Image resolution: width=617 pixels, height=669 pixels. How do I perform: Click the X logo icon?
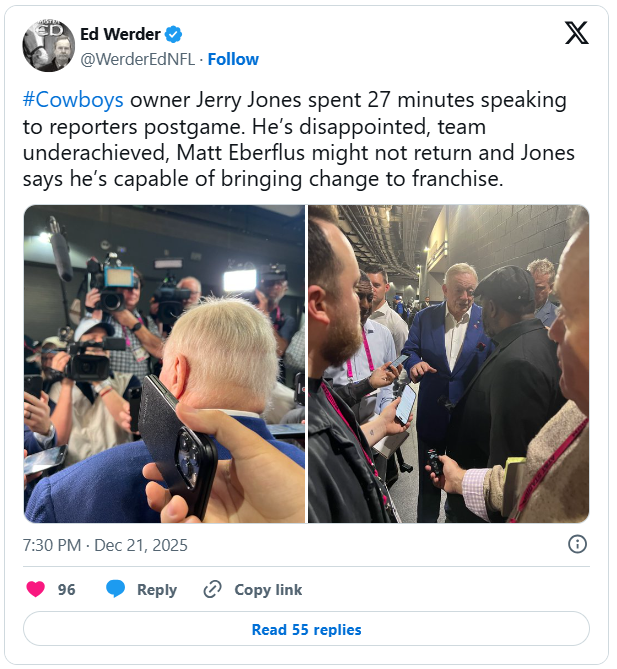click(x=576, y=33)
